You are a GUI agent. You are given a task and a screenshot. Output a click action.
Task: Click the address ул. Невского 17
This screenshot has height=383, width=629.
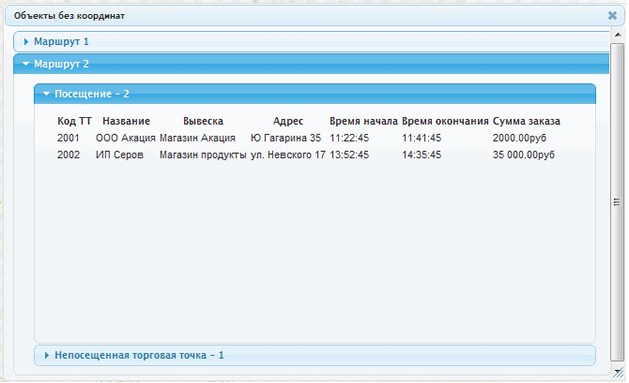click(x=288, y=155)
